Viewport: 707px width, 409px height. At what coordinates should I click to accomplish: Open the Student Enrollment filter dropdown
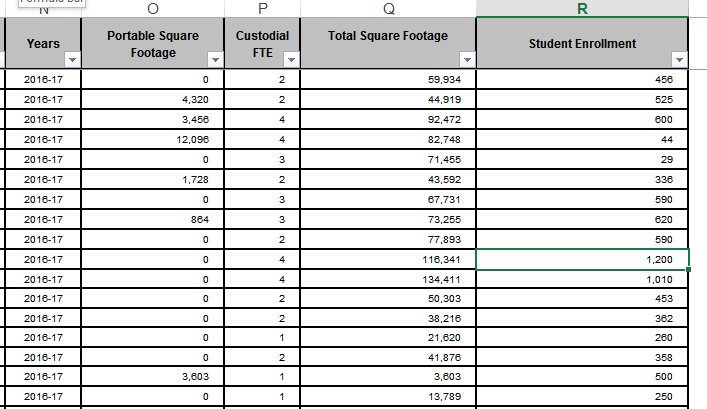coord(679,60)
